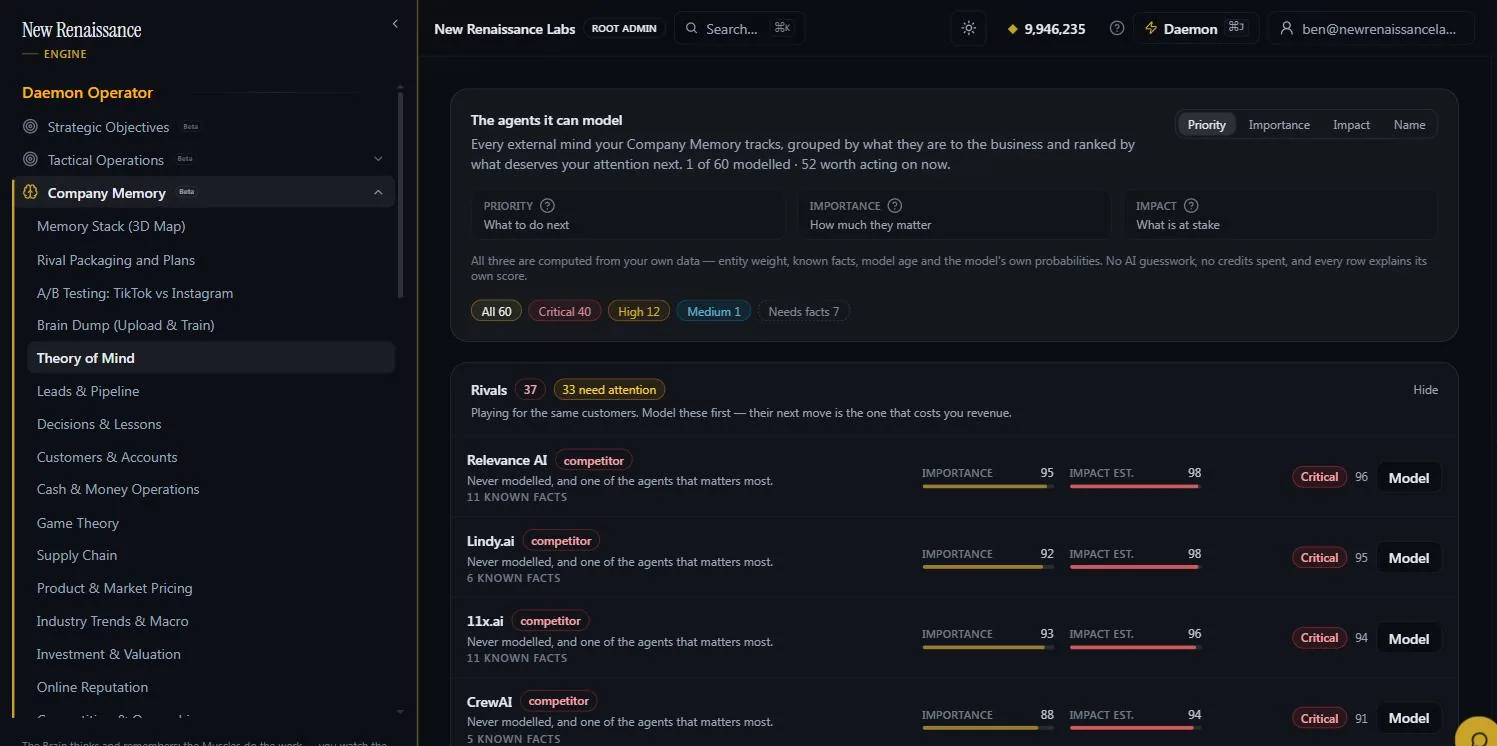Open the Daemon button in header
The height and width of the screenshot is (746, 1497).
pos(1195,29)
